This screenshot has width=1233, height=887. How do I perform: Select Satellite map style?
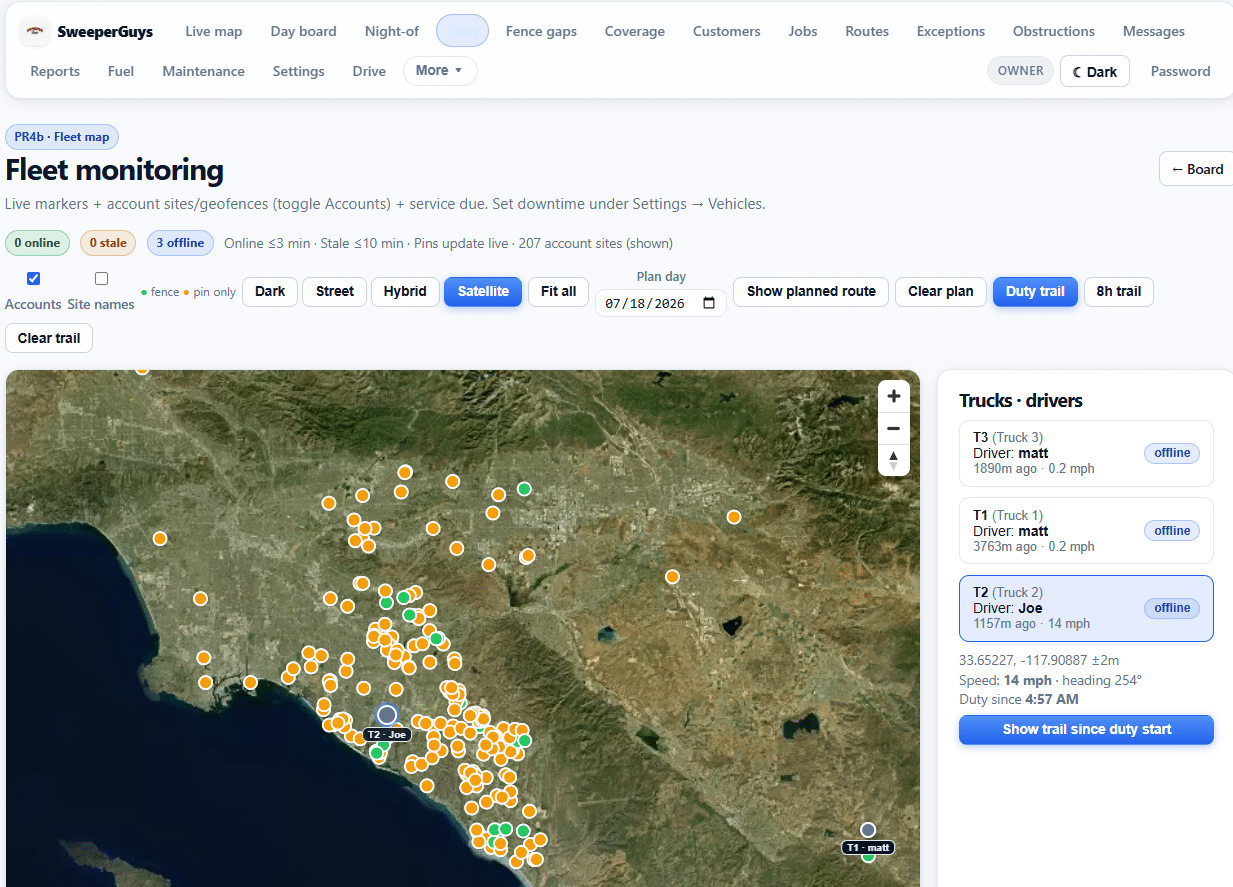click(x=483, y=291)
